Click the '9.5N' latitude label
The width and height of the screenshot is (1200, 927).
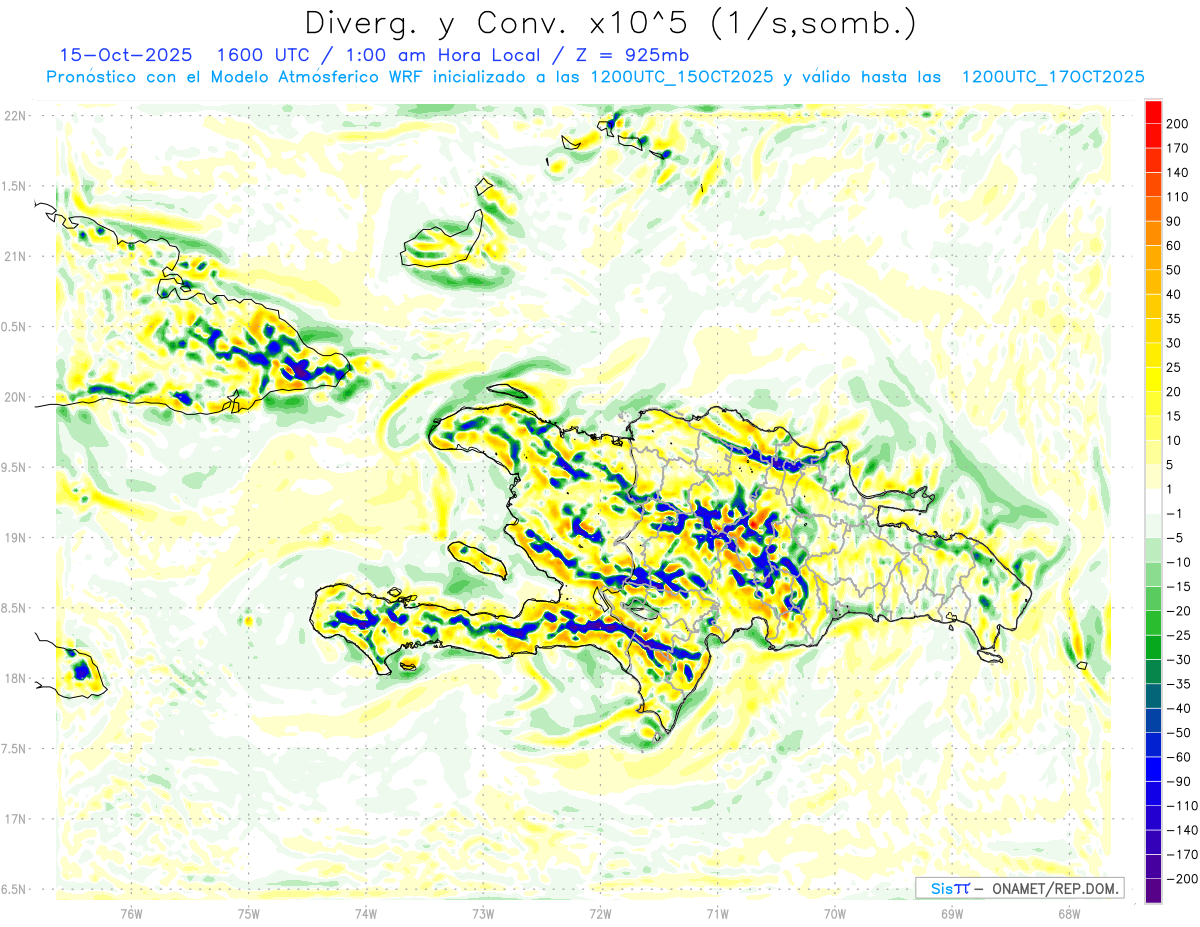(x=14, y=467)
